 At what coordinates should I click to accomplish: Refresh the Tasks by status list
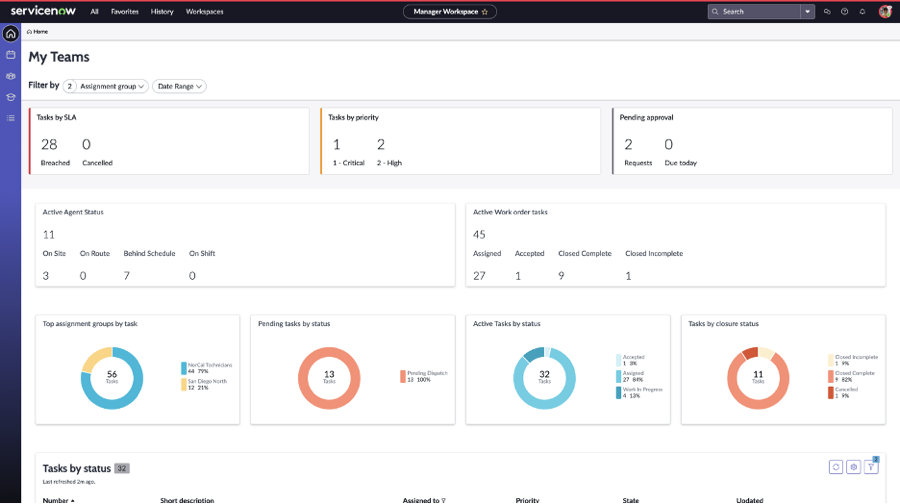click(836, 467)
